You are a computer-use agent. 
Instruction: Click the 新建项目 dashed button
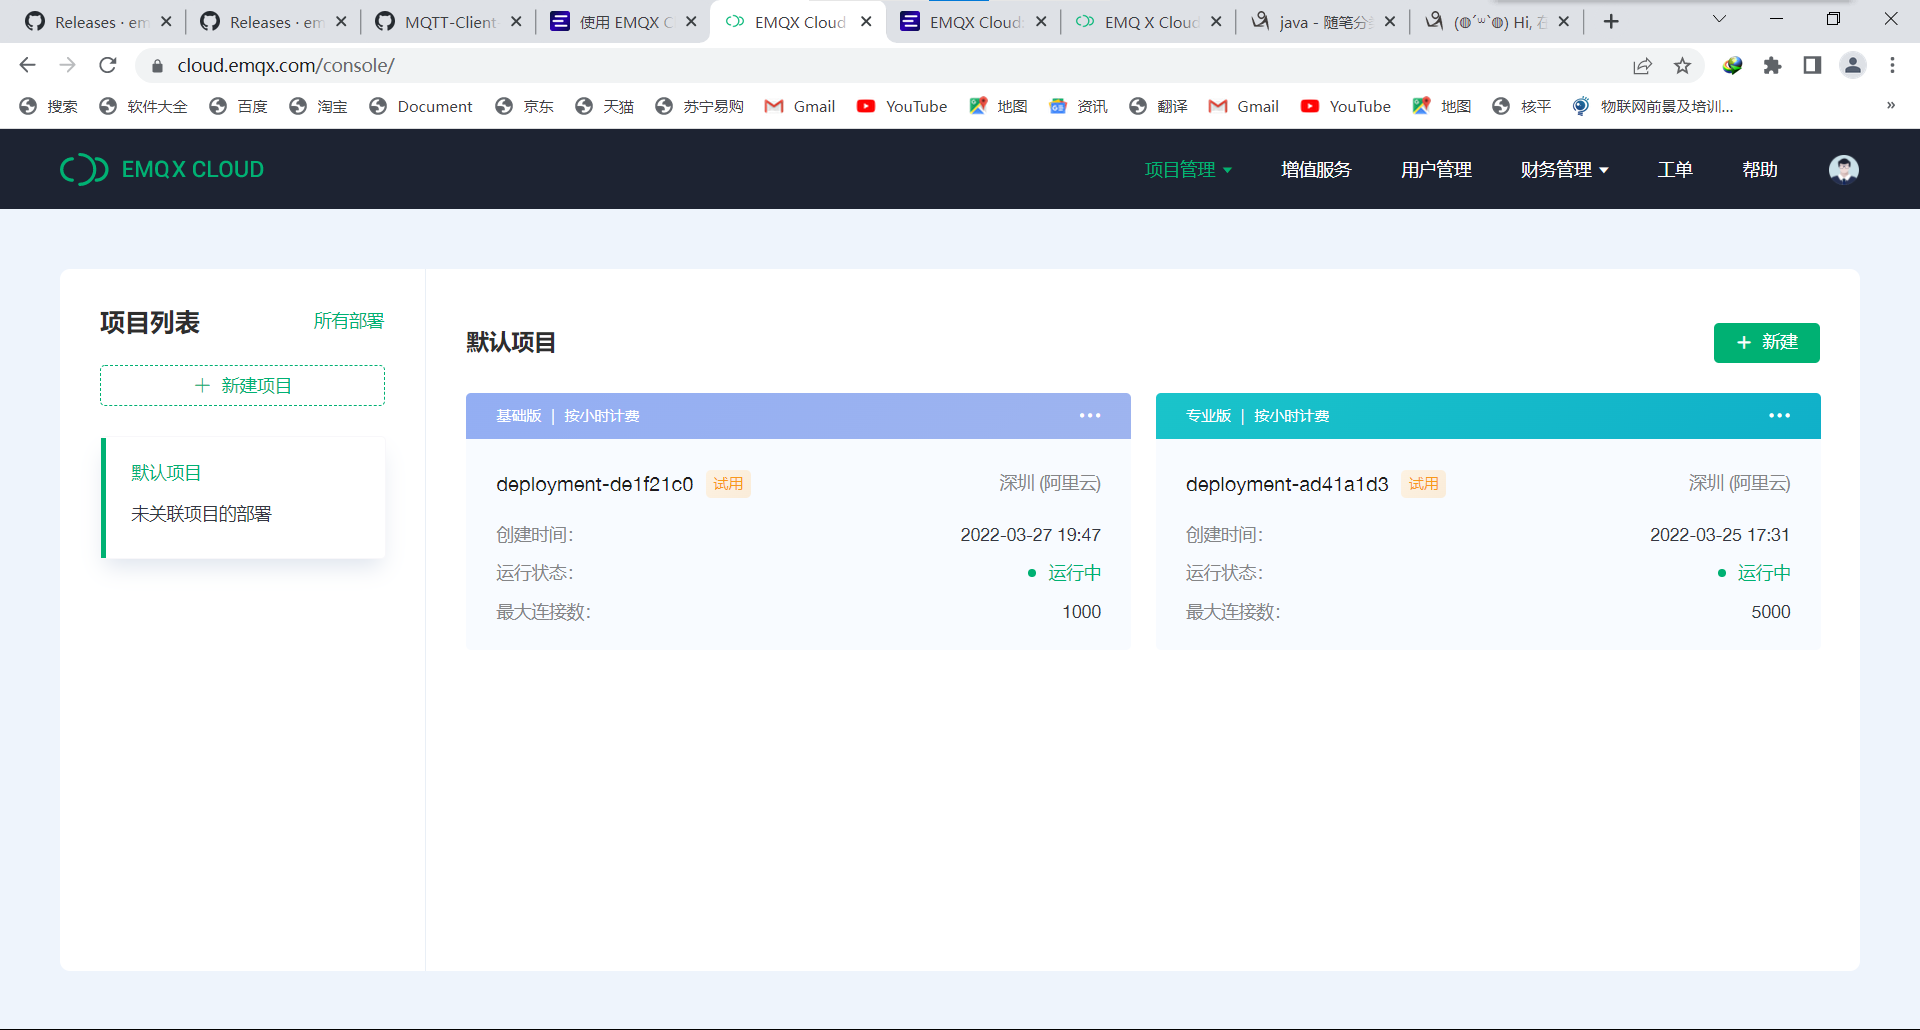coord(242,386)
